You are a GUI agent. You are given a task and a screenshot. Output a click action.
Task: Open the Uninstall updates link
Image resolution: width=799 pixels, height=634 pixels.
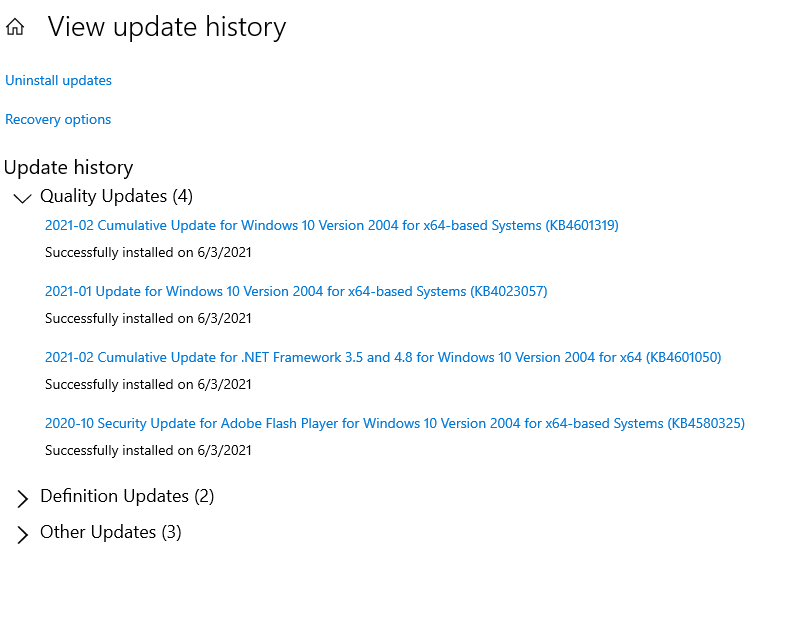[58, 80]
